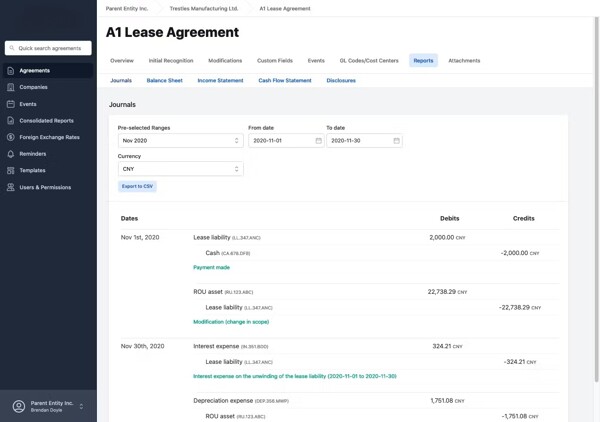Open Agreements in the sidebar
Viewport: 600px width, 422px height.
[x=48, y=71]
